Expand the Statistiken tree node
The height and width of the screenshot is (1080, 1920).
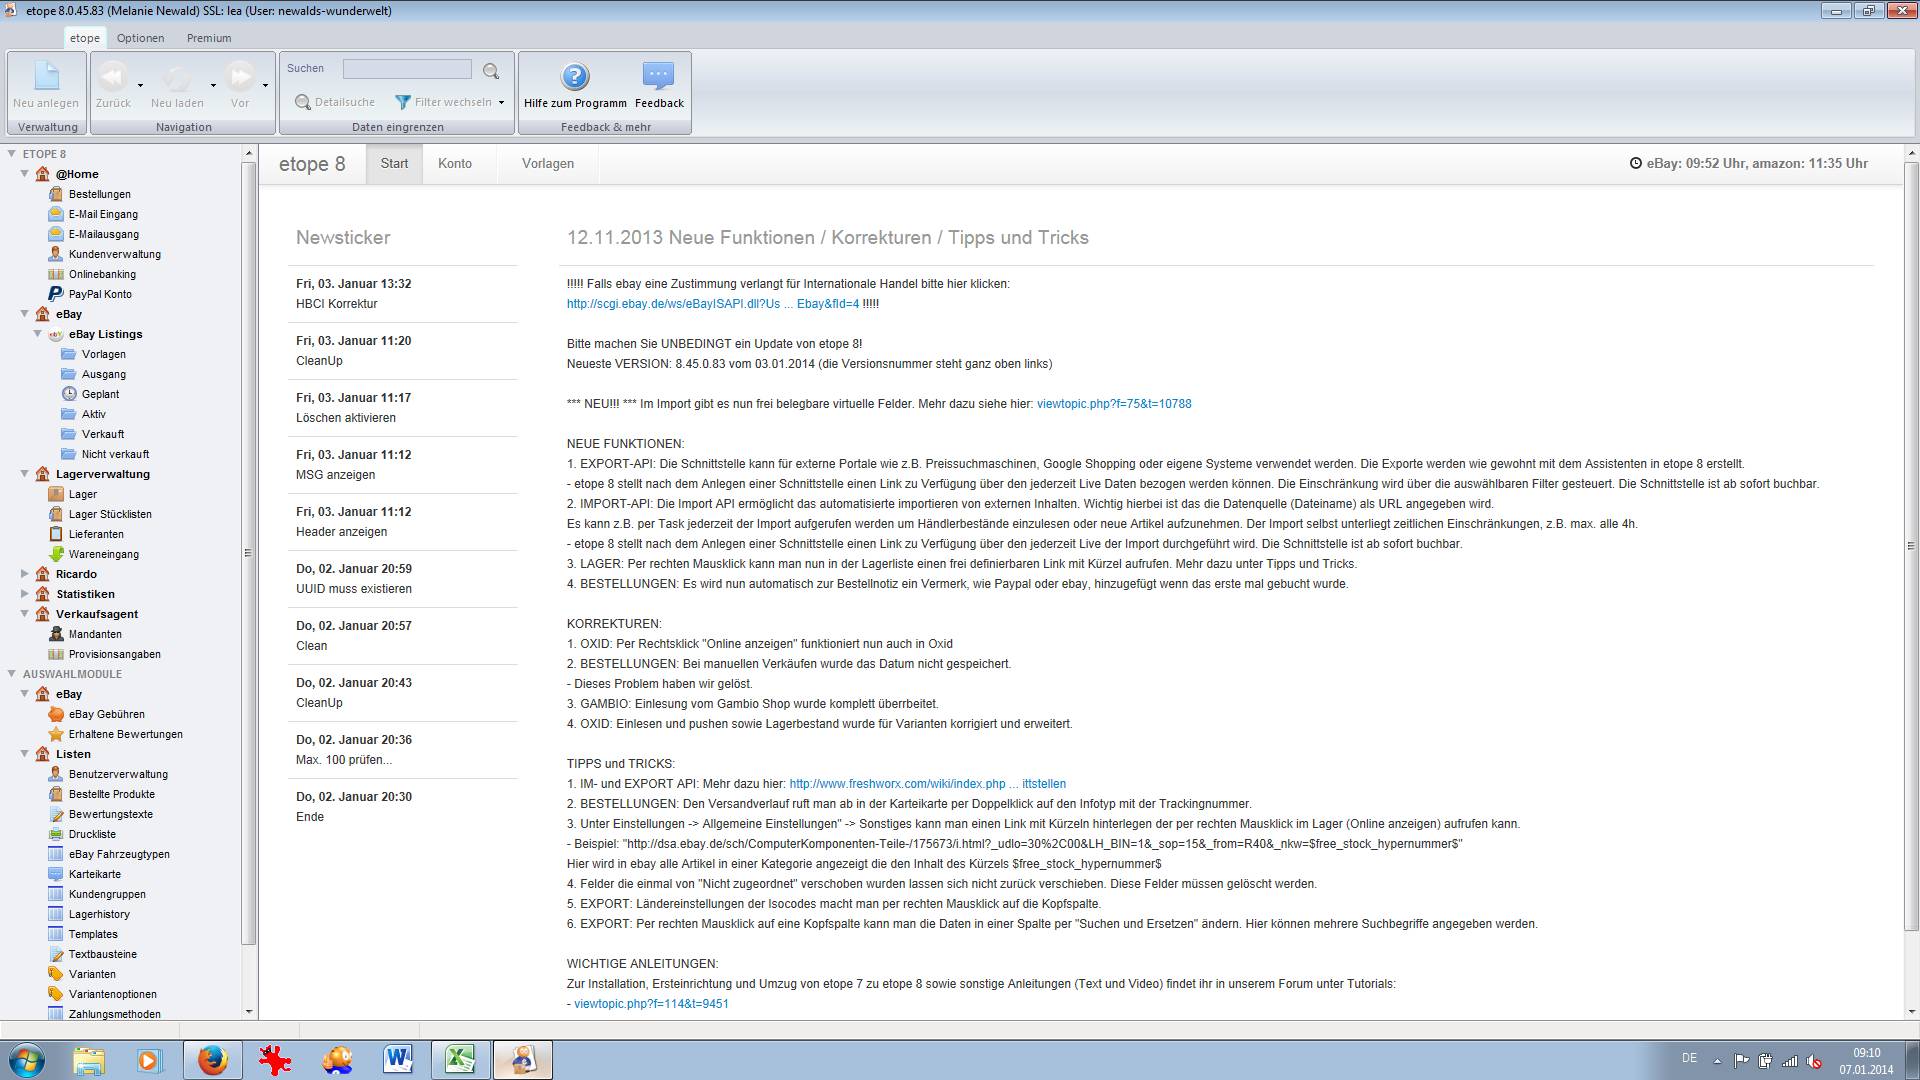coord(25,594)
